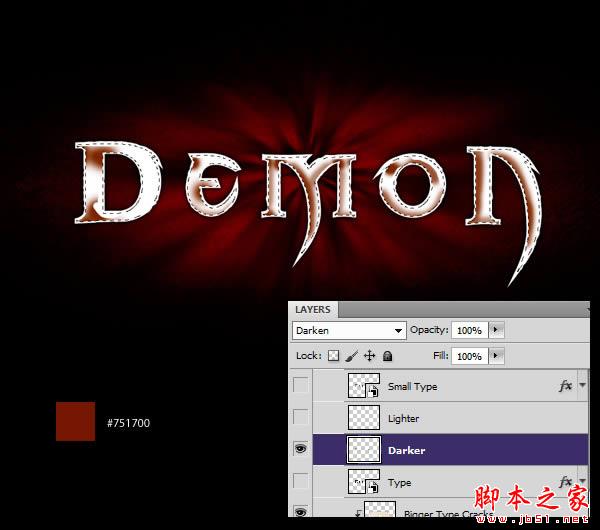Click the Opacity label
600x530 pixels.
pos(429,330)
